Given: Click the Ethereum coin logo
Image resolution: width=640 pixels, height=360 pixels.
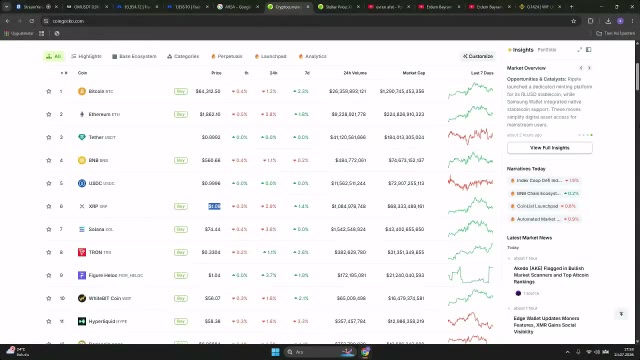Looking at the screenshot, I should [82, 114].
